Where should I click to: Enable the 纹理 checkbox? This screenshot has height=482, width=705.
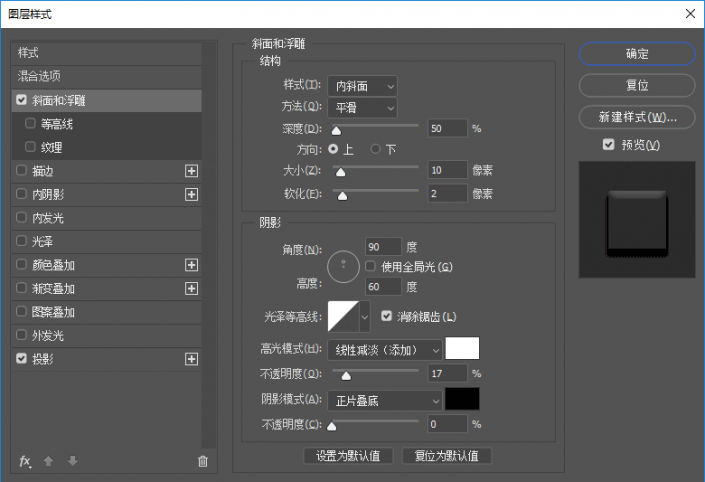[30, 147]
